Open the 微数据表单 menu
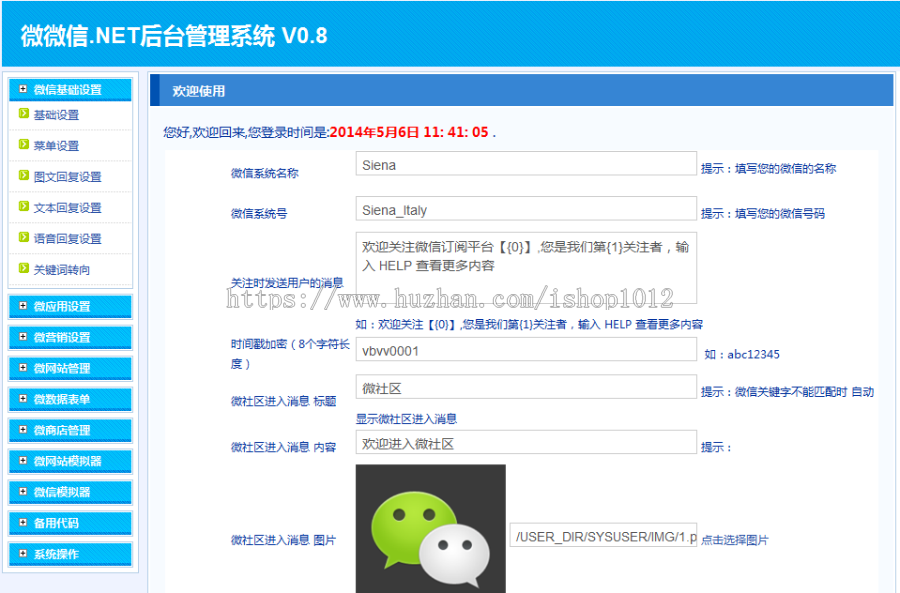Image resolution: width=900 pixels, height=593 pixels. click(66, 399)
